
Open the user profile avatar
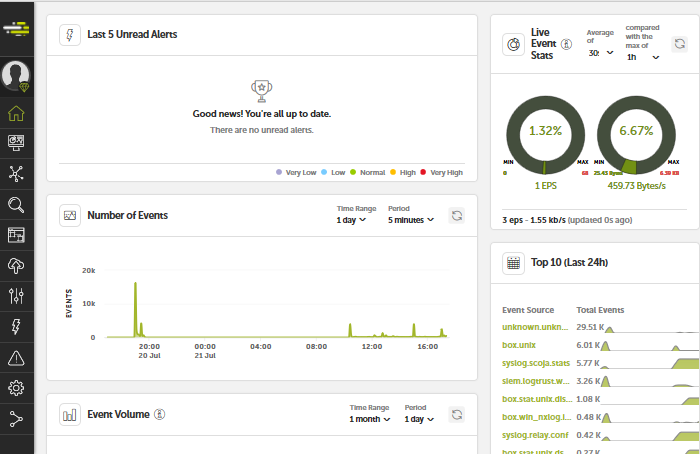(16, 74)
